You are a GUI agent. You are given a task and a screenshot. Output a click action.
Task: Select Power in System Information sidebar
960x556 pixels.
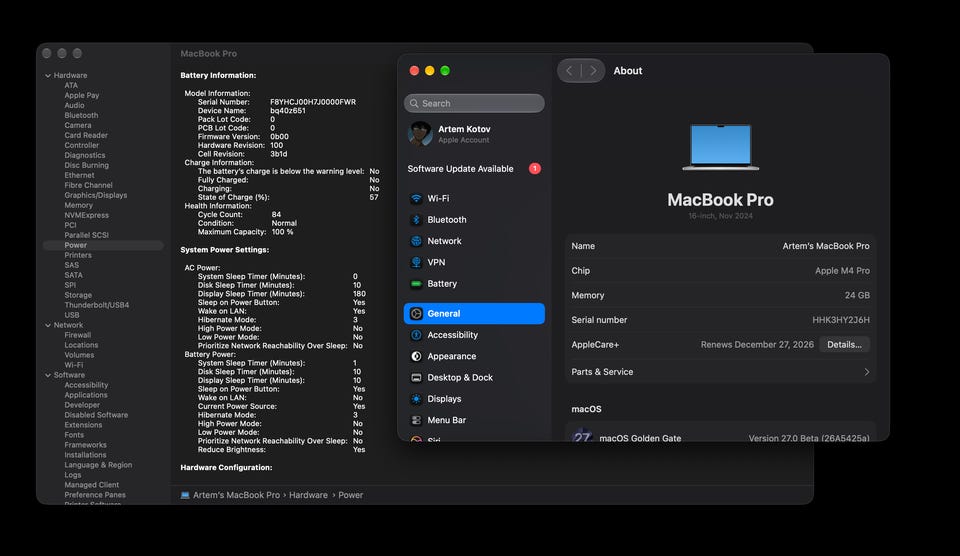(103, 245)
